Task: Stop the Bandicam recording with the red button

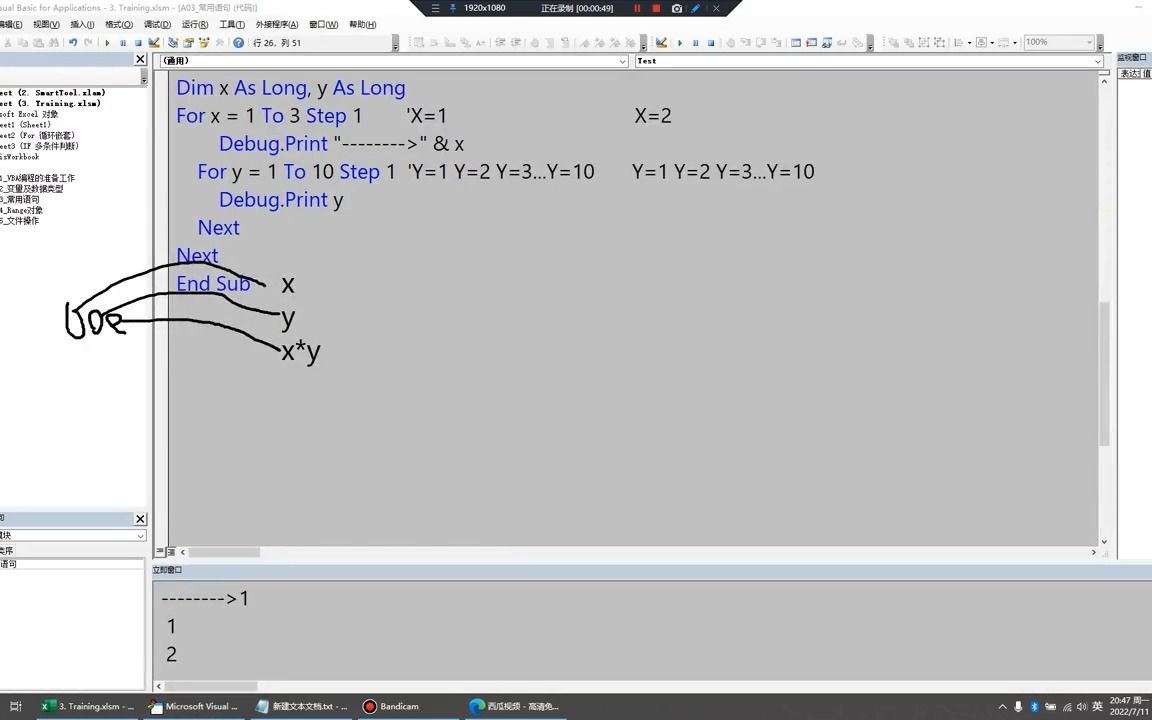Action: click(x=656, y=8)
